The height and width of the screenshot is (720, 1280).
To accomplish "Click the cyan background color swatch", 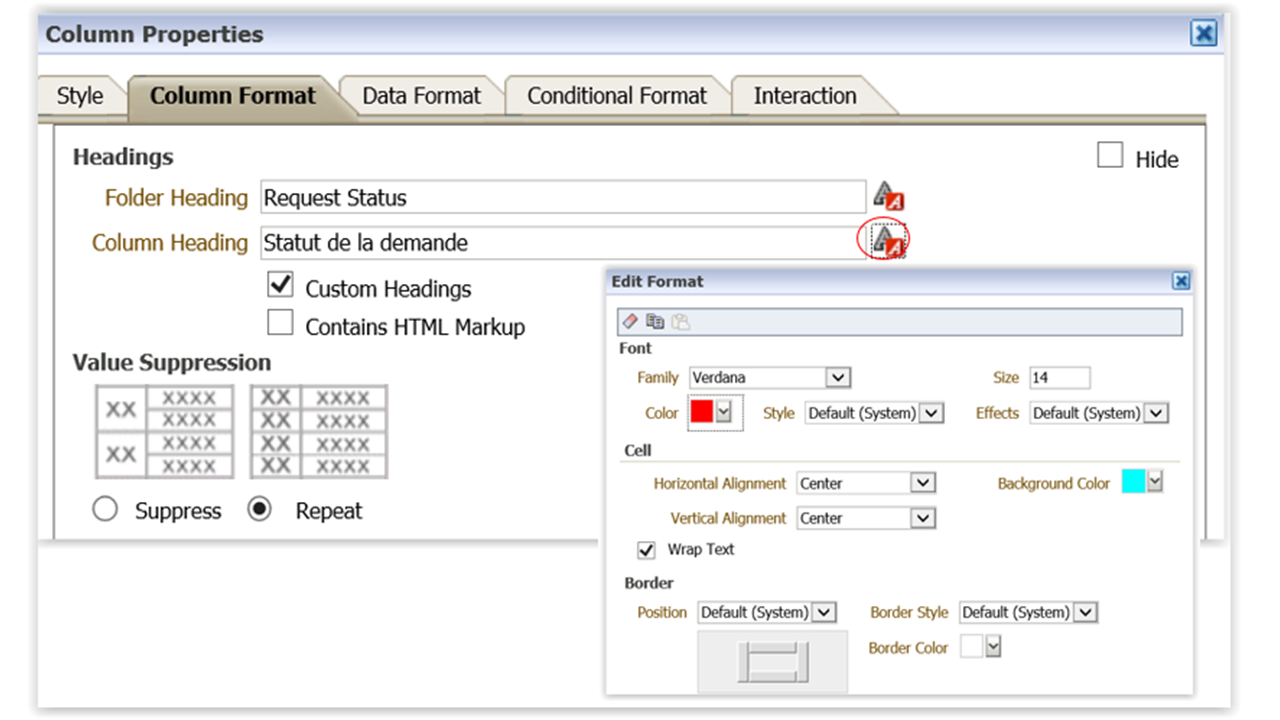I will [1134, 482].
